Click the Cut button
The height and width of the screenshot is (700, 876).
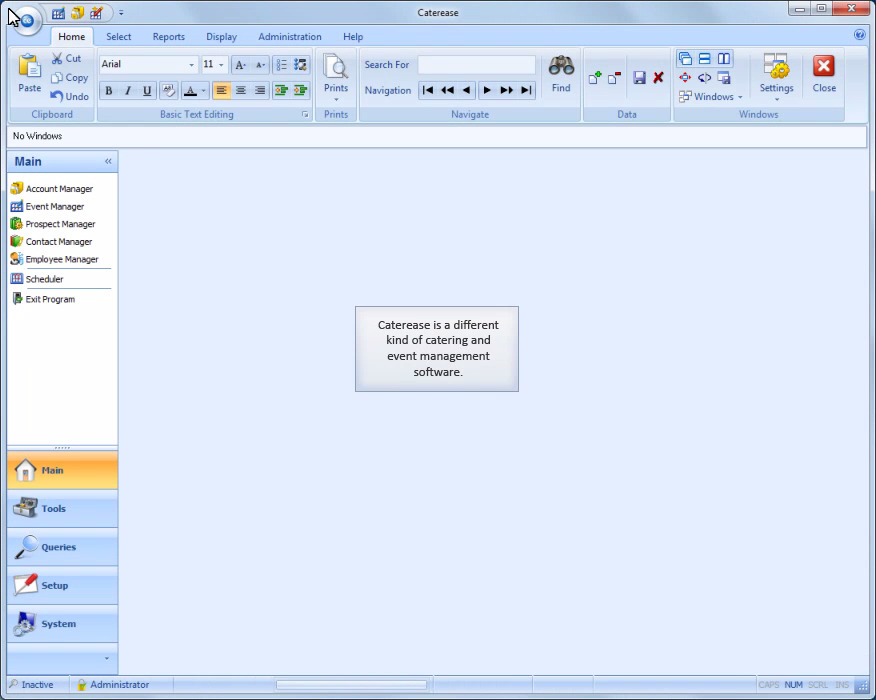pyautogui.click(x=66, y=58)
